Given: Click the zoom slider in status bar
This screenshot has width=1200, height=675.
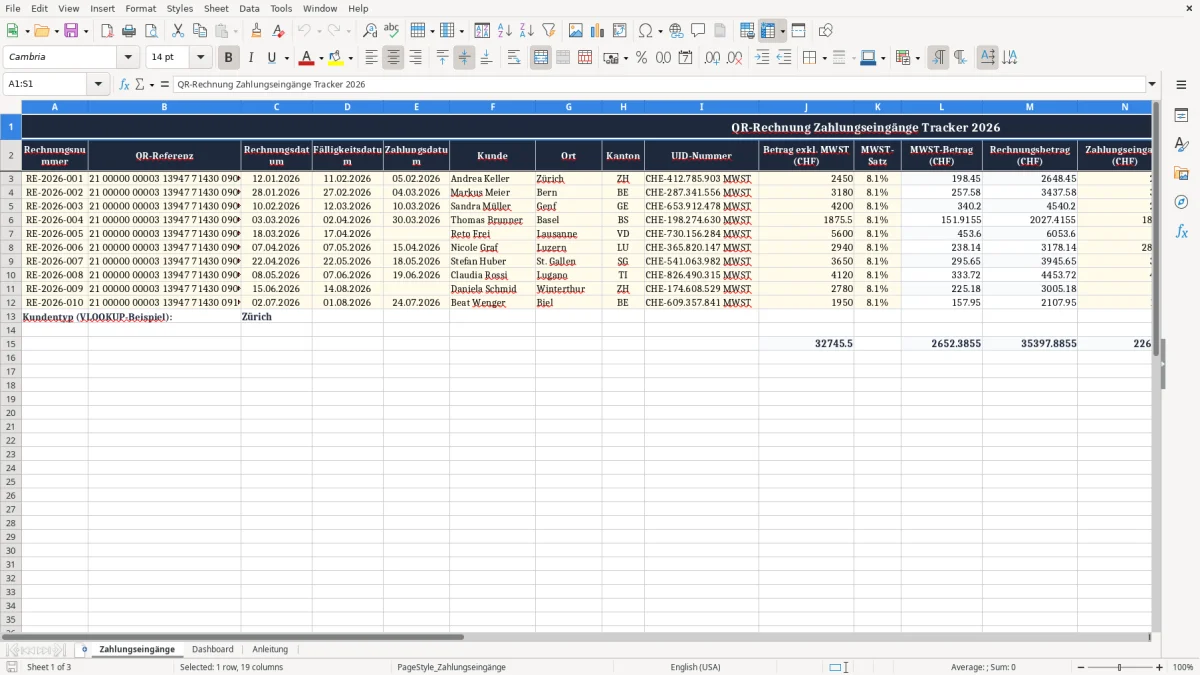Looking at the screenshot, I should 1119,667.
